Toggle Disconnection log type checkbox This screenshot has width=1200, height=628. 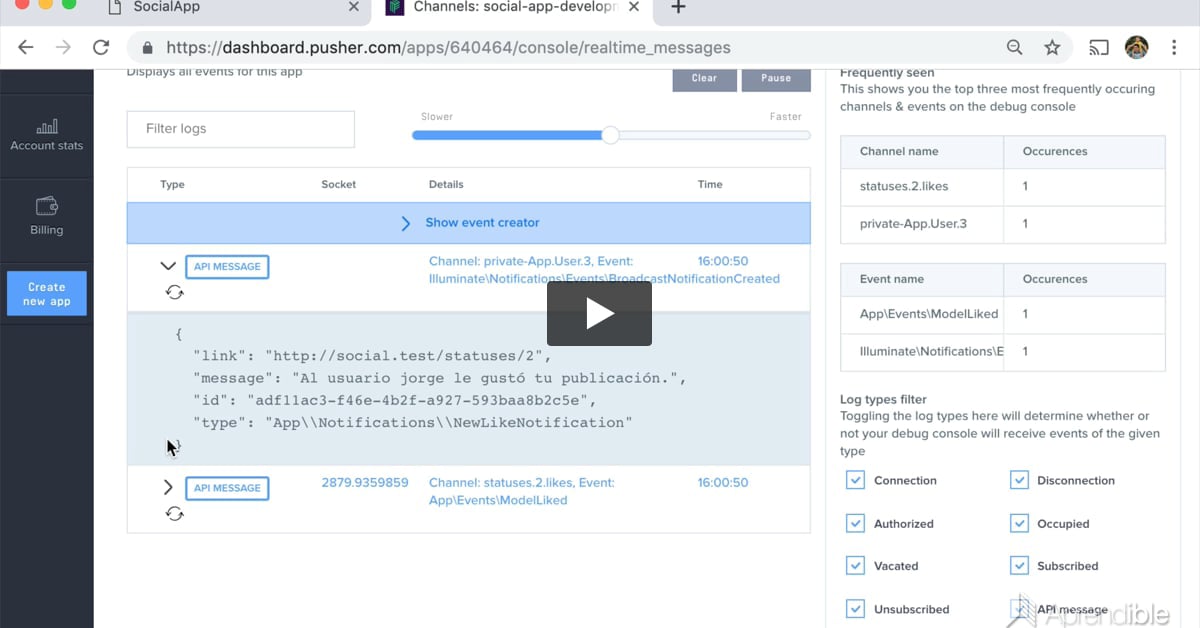pyautogui.click(x=1019, y=480)
